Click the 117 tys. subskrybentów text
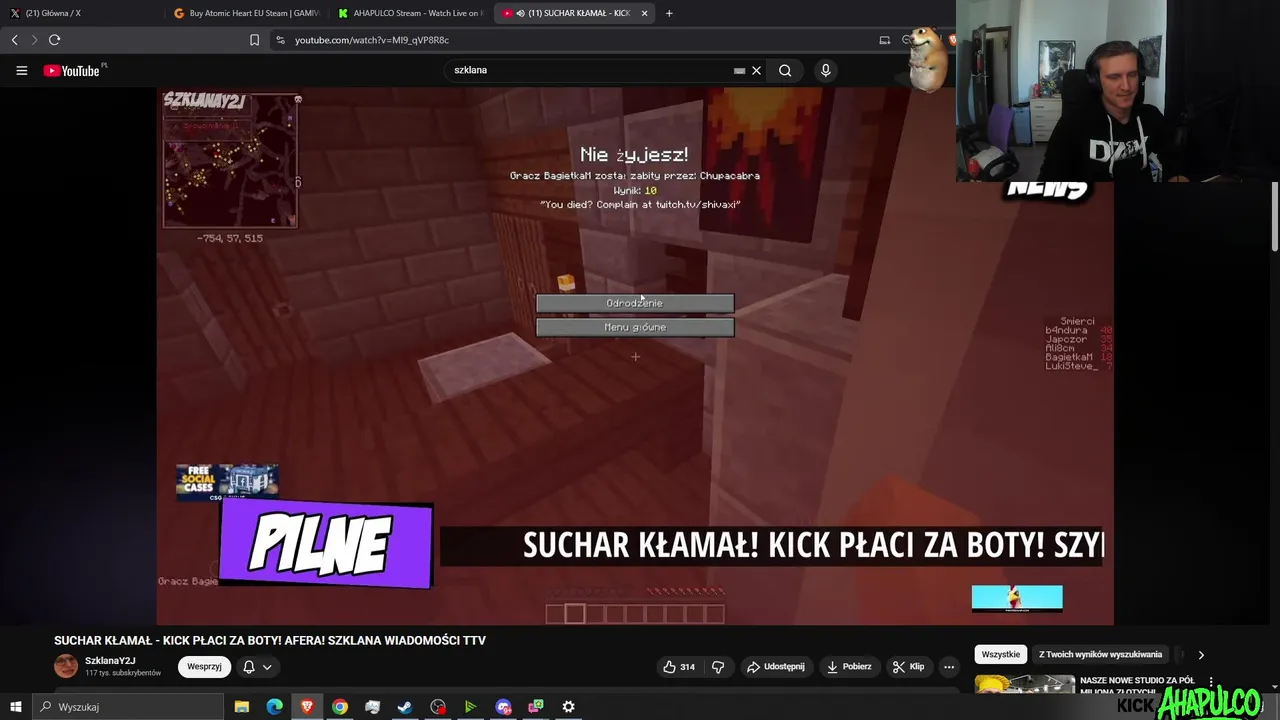 (x=123, y=673)
